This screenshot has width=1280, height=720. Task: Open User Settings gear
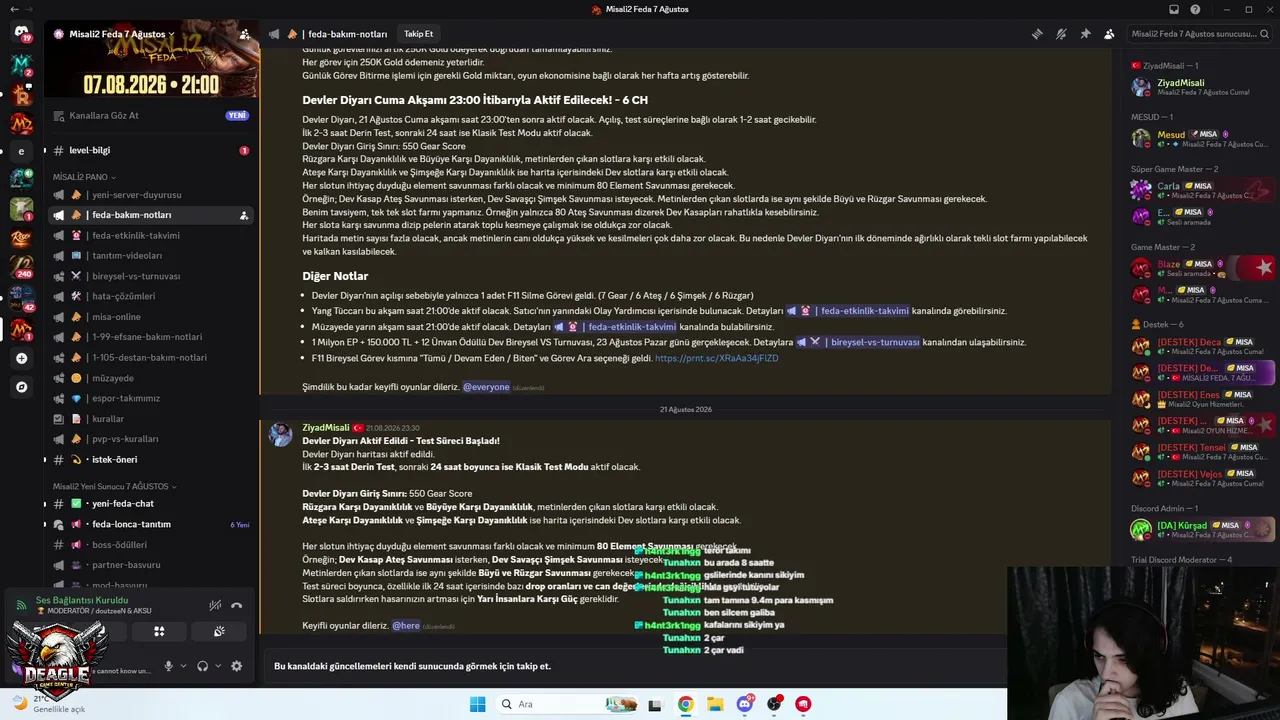point(236,666)
